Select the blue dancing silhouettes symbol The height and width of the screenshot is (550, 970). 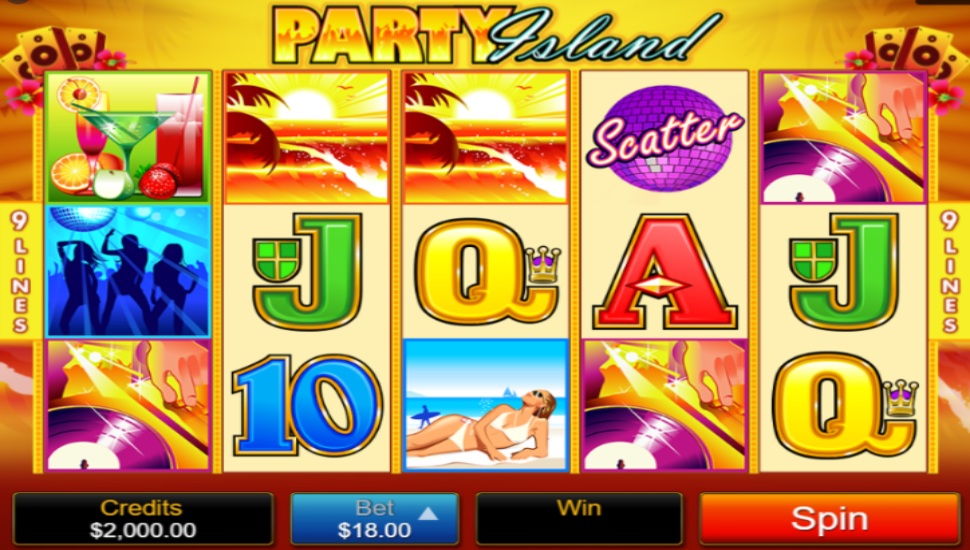tap(129, 271)
